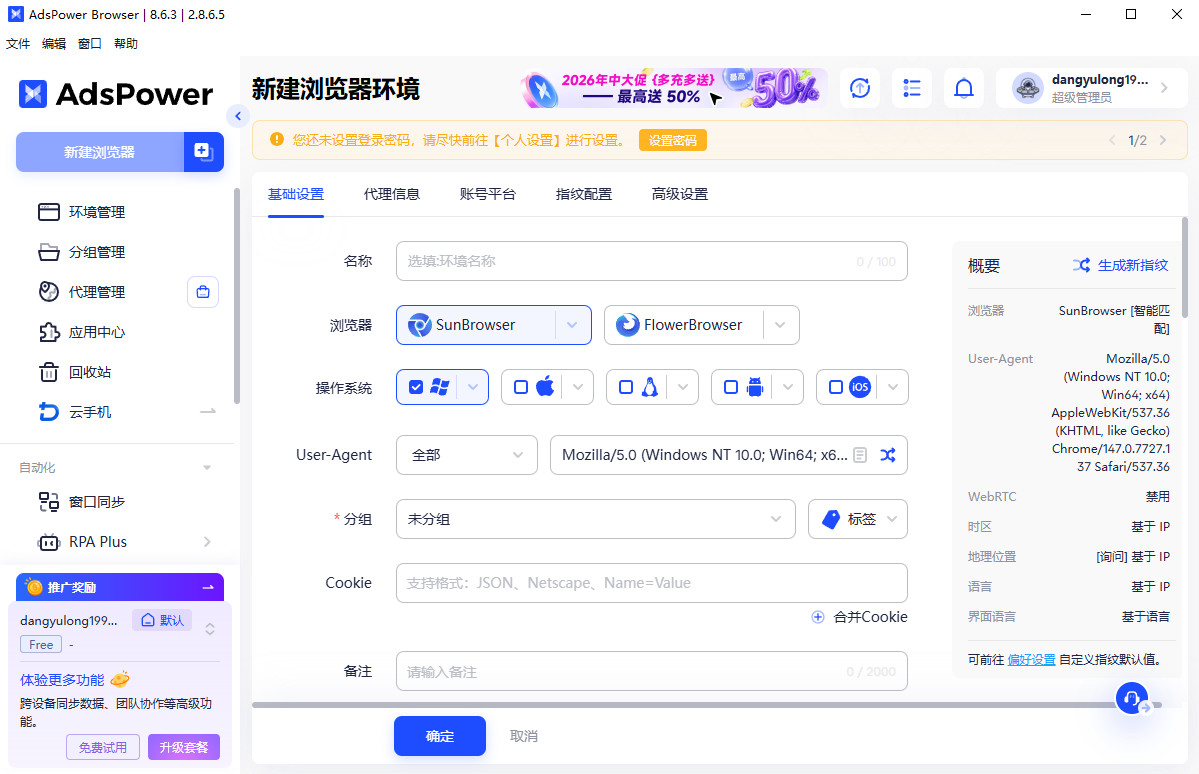Open the task list icon in header
Screen dimensions: 1199x774
point(911,88)
